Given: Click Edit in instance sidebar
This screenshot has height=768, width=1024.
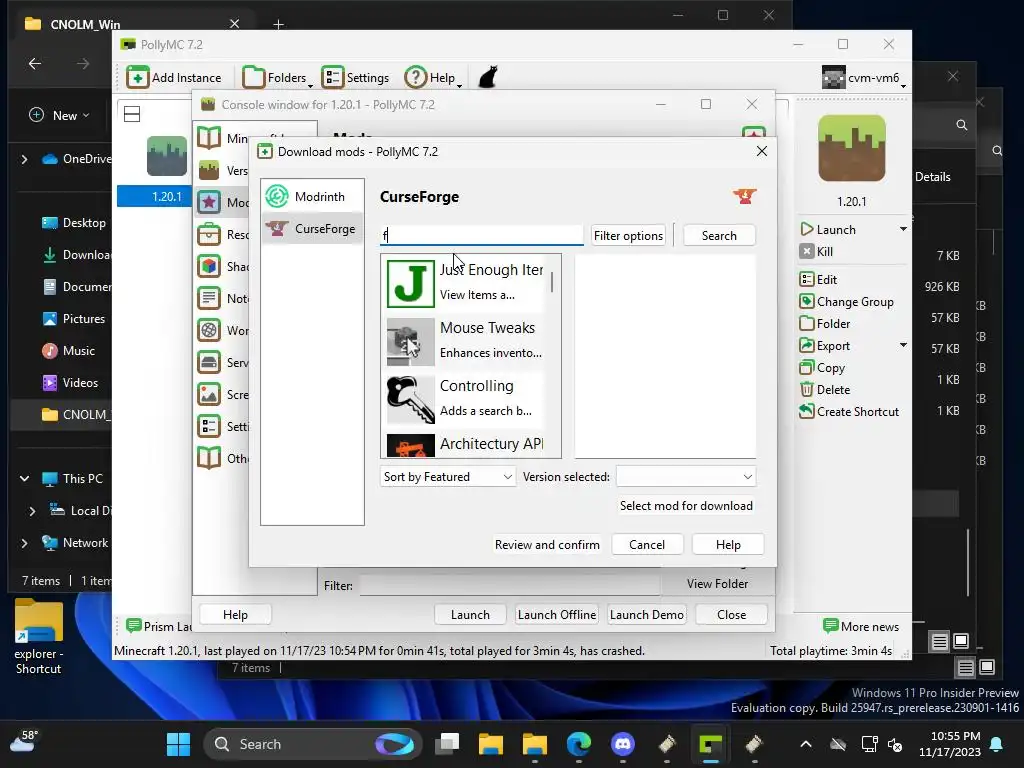Looking at the screenshot, I should pos(818,280).
